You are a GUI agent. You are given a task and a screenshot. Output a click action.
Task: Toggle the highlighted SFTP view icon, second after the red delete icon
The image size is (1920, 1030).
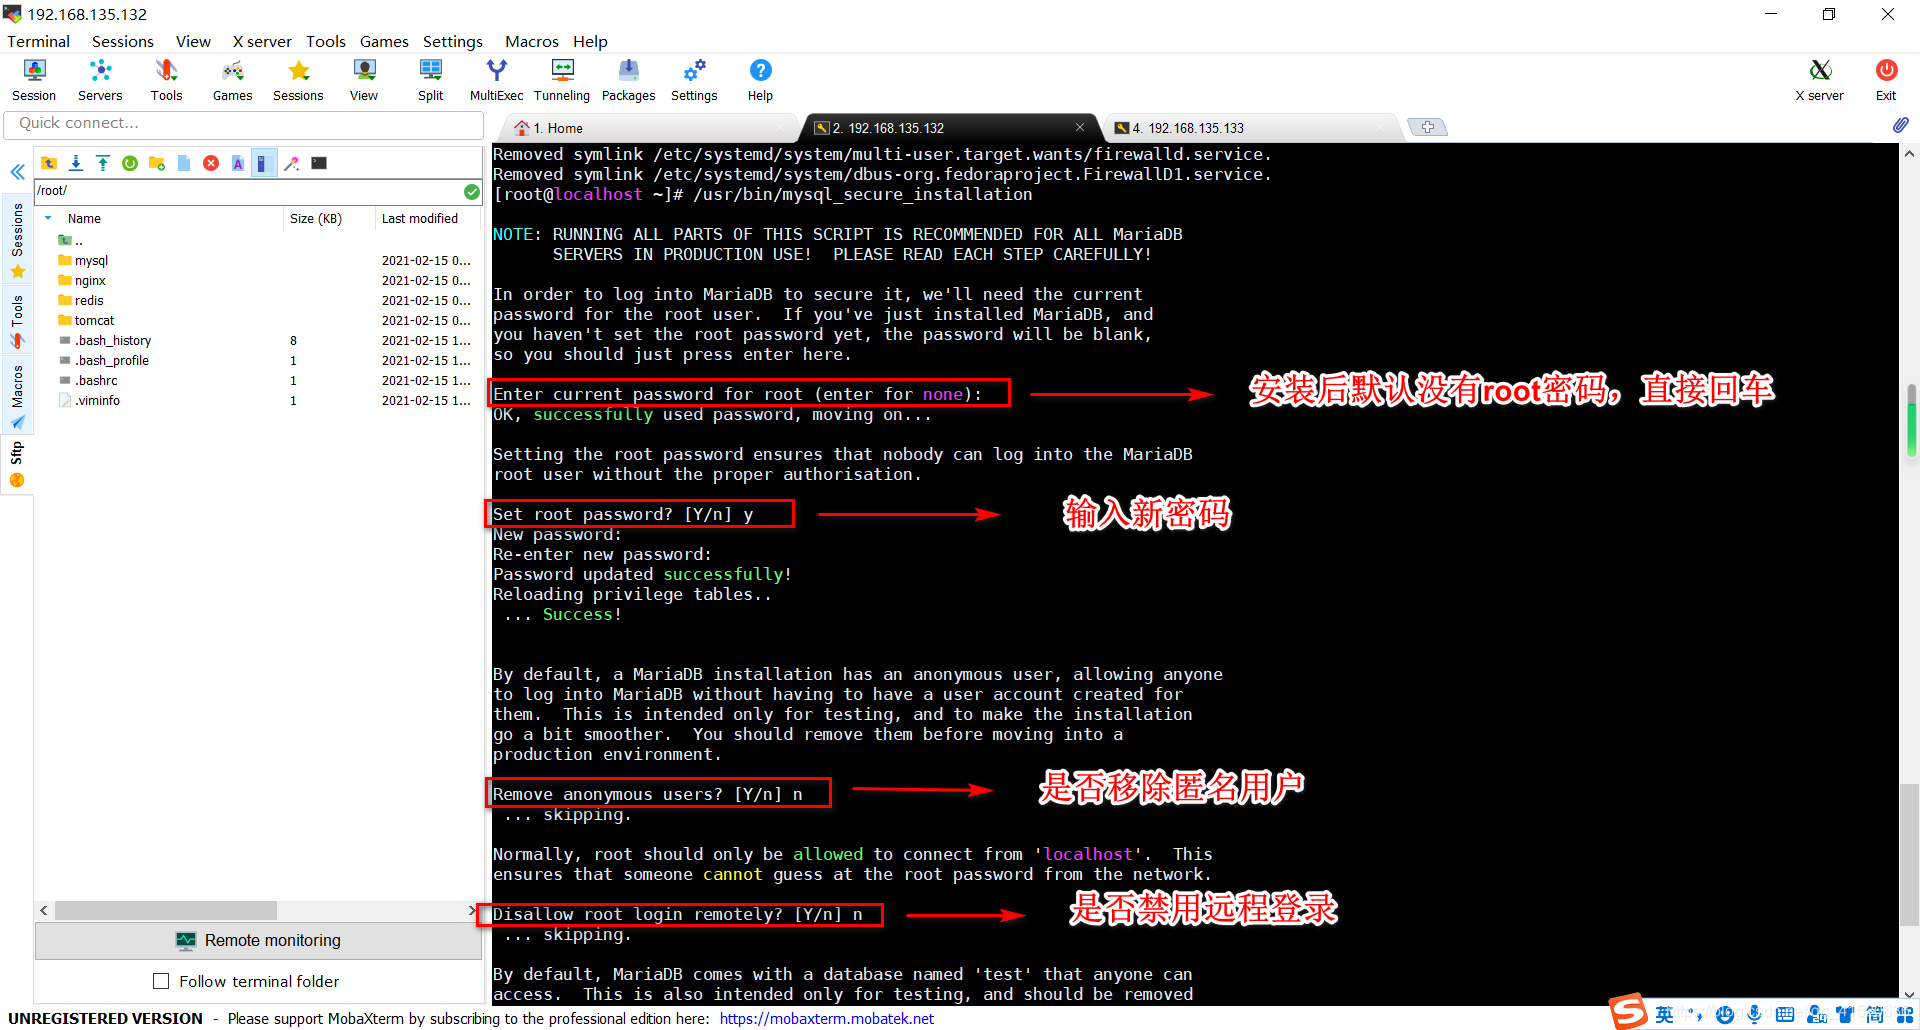coord(263,163)
